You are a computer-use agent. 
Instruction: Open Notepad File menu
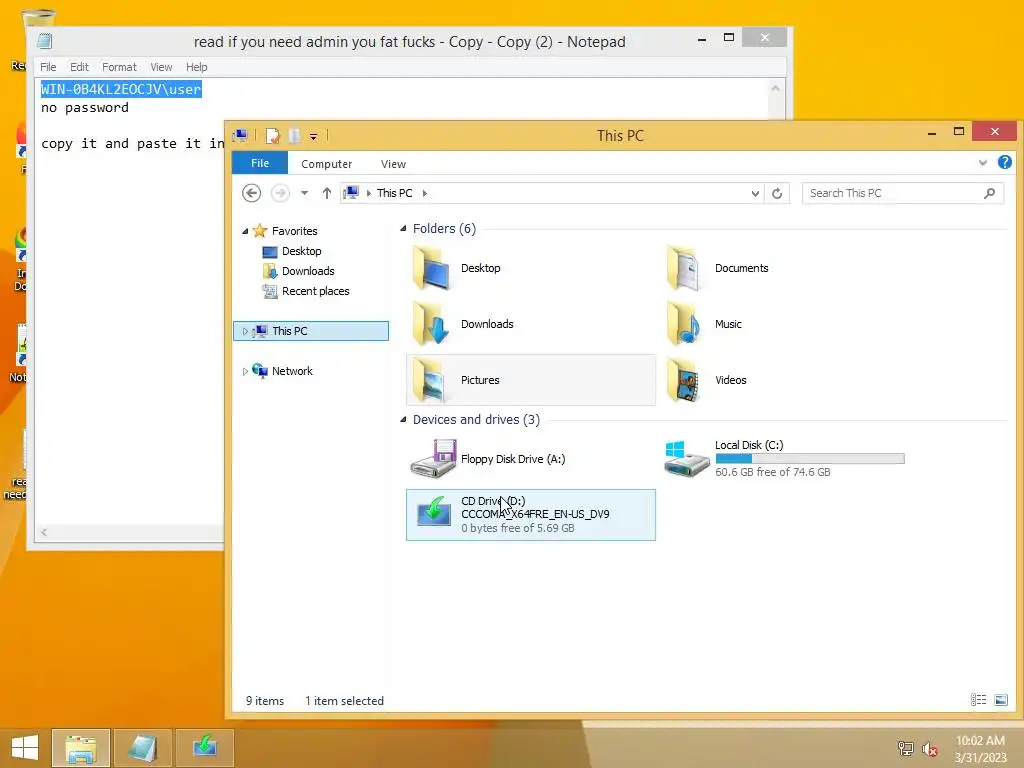48,67
